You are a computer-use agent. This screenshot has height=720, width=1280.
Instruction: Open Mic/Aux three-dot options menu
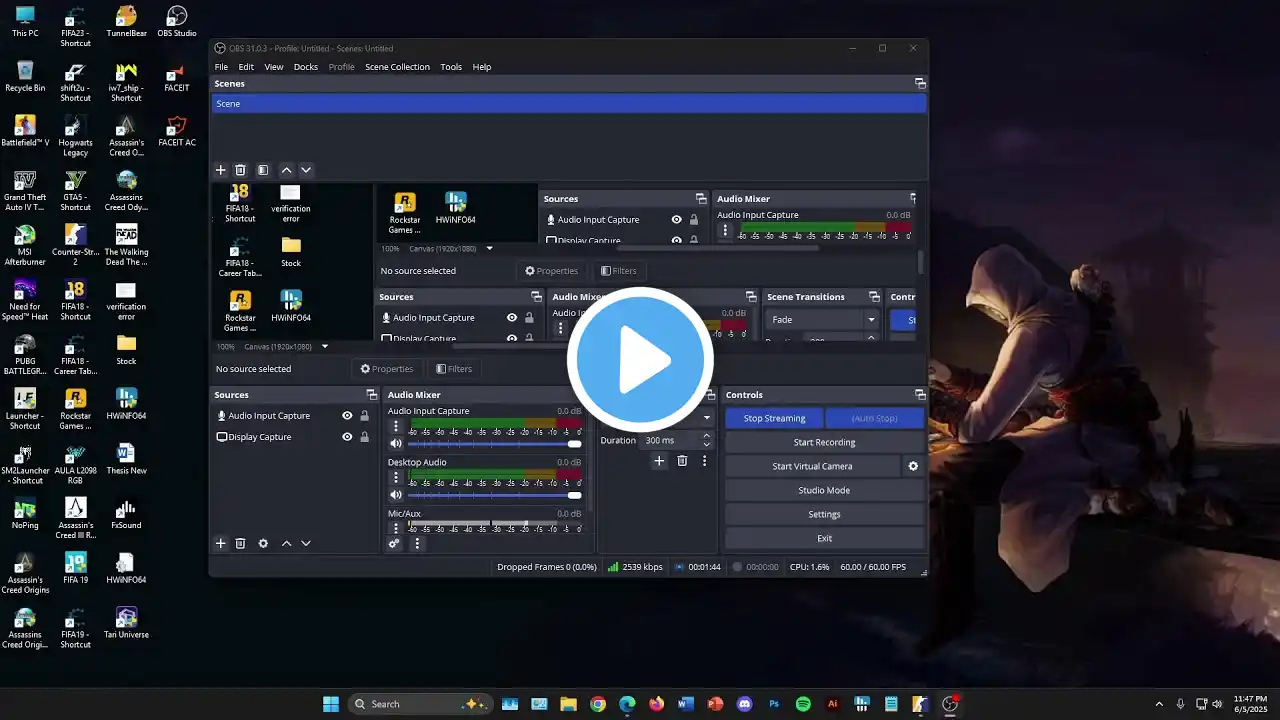tap(396, 528)
